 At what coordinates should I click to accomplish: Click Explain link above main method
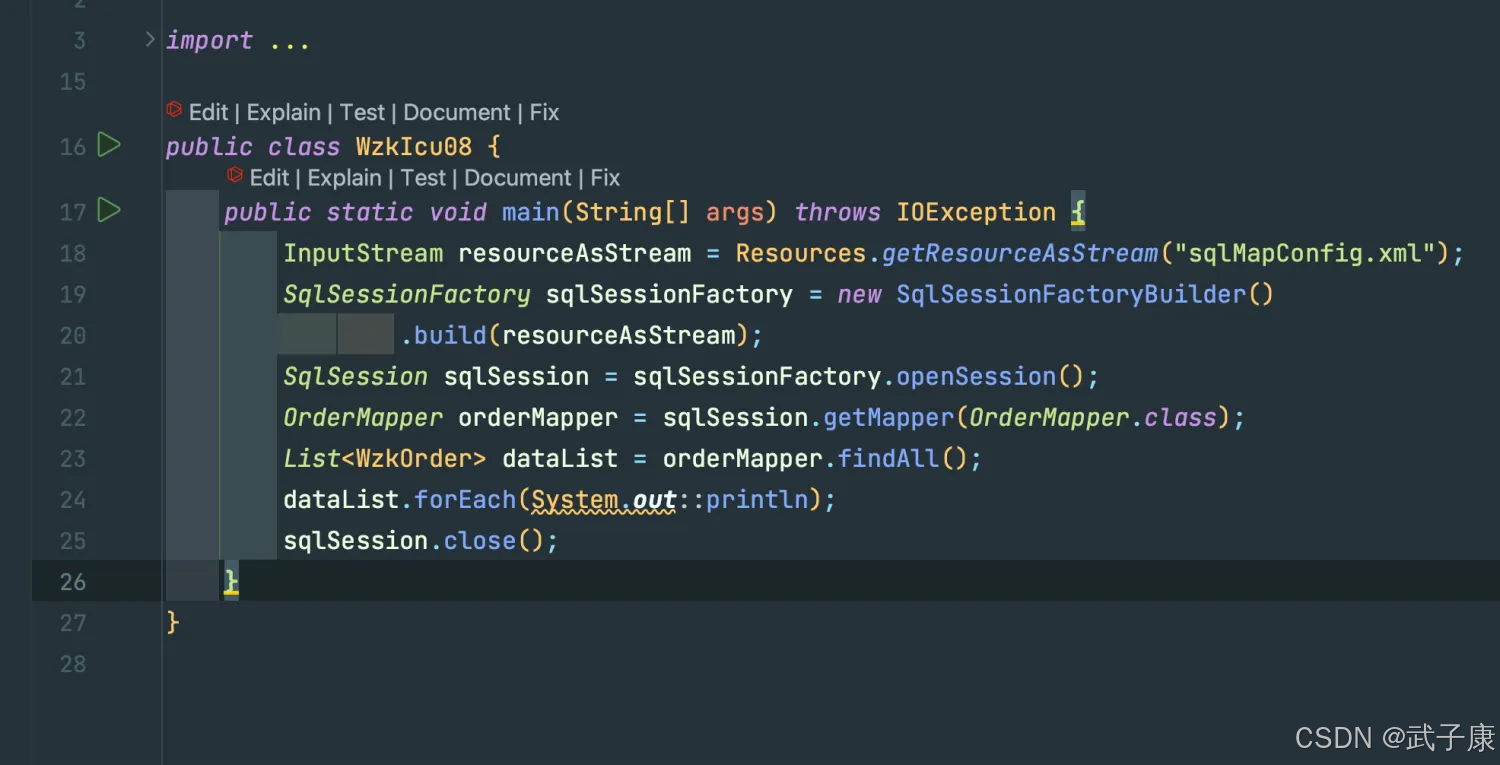click(x=345, y=178)
